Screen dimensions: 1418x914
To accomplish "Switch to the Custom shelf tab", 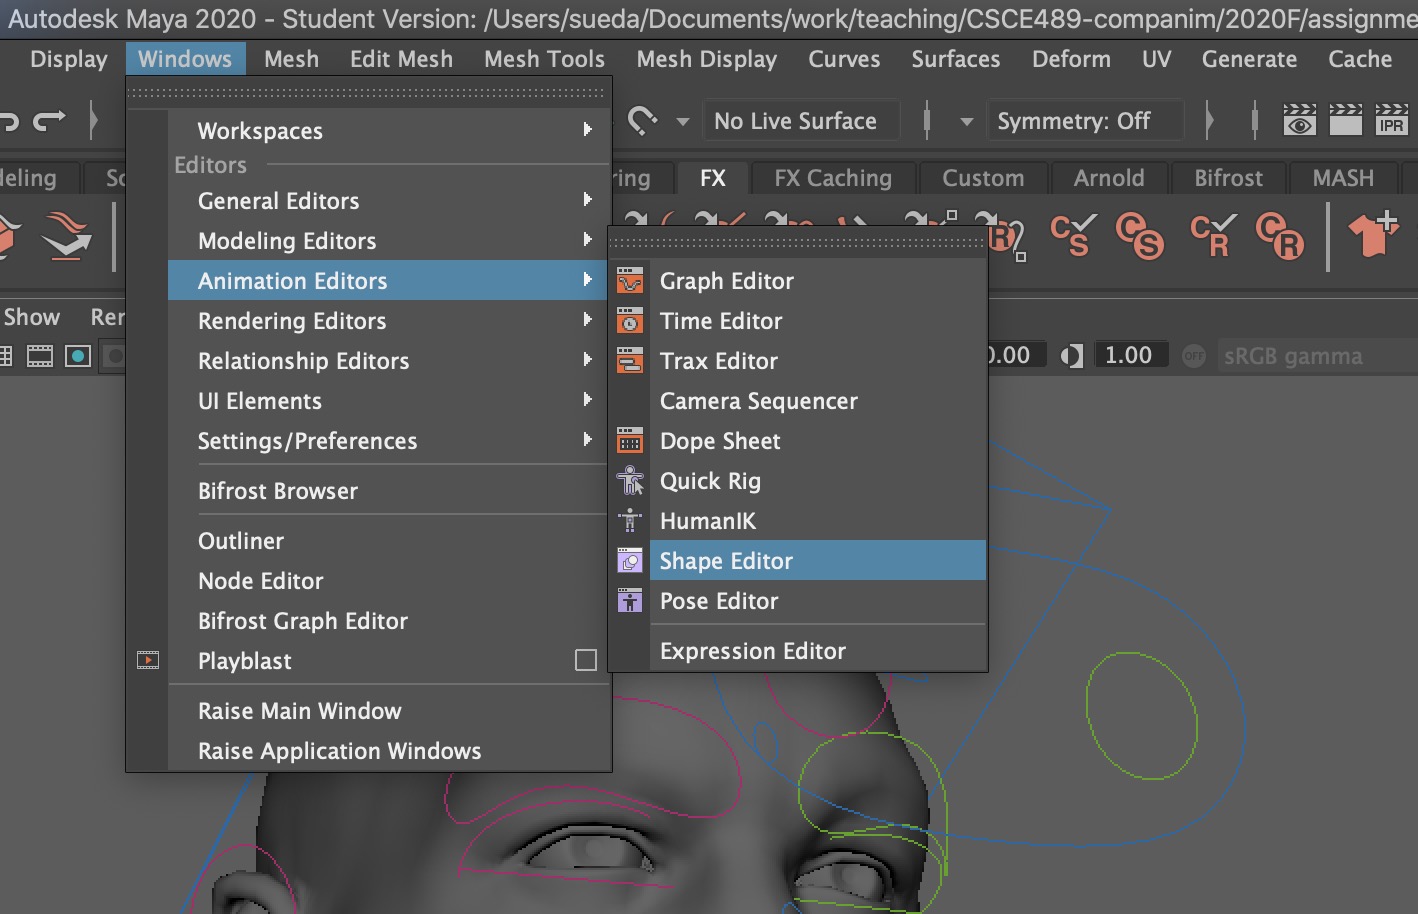I will [983, 178].
